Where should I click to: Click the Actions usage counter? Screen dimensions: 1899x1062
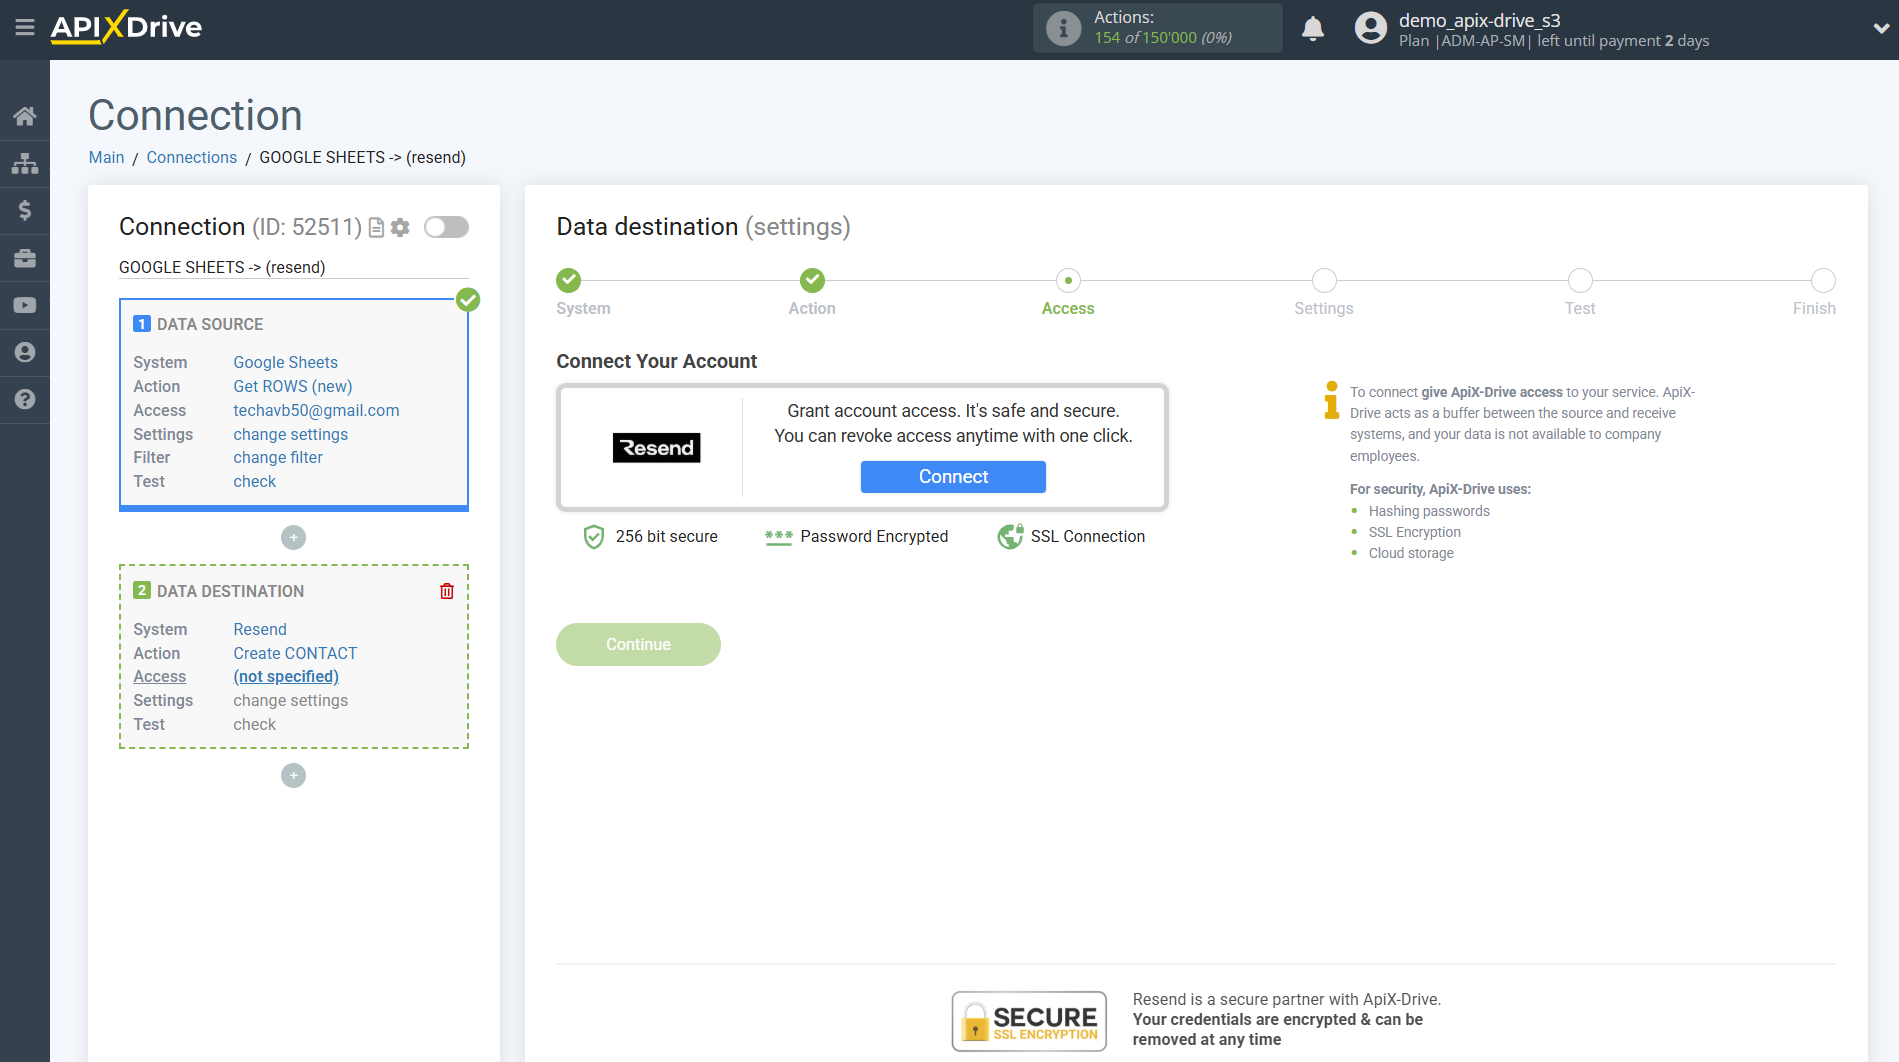pyautogui.click(x=1157, y=27)
